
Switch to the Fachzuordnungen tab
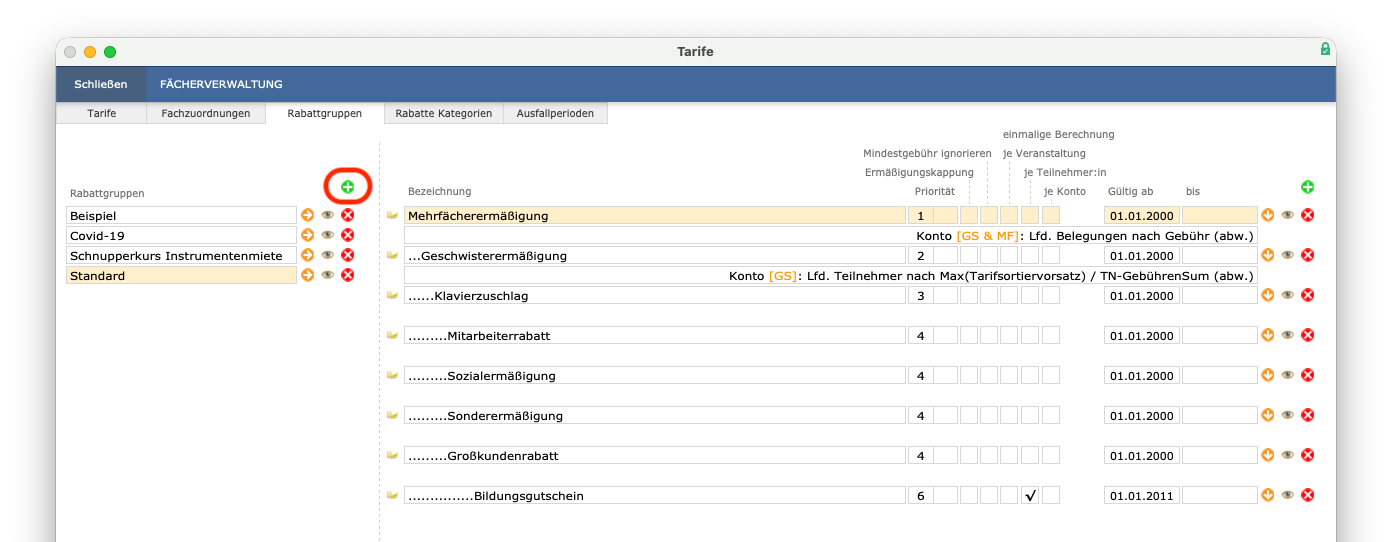(206, 113)
